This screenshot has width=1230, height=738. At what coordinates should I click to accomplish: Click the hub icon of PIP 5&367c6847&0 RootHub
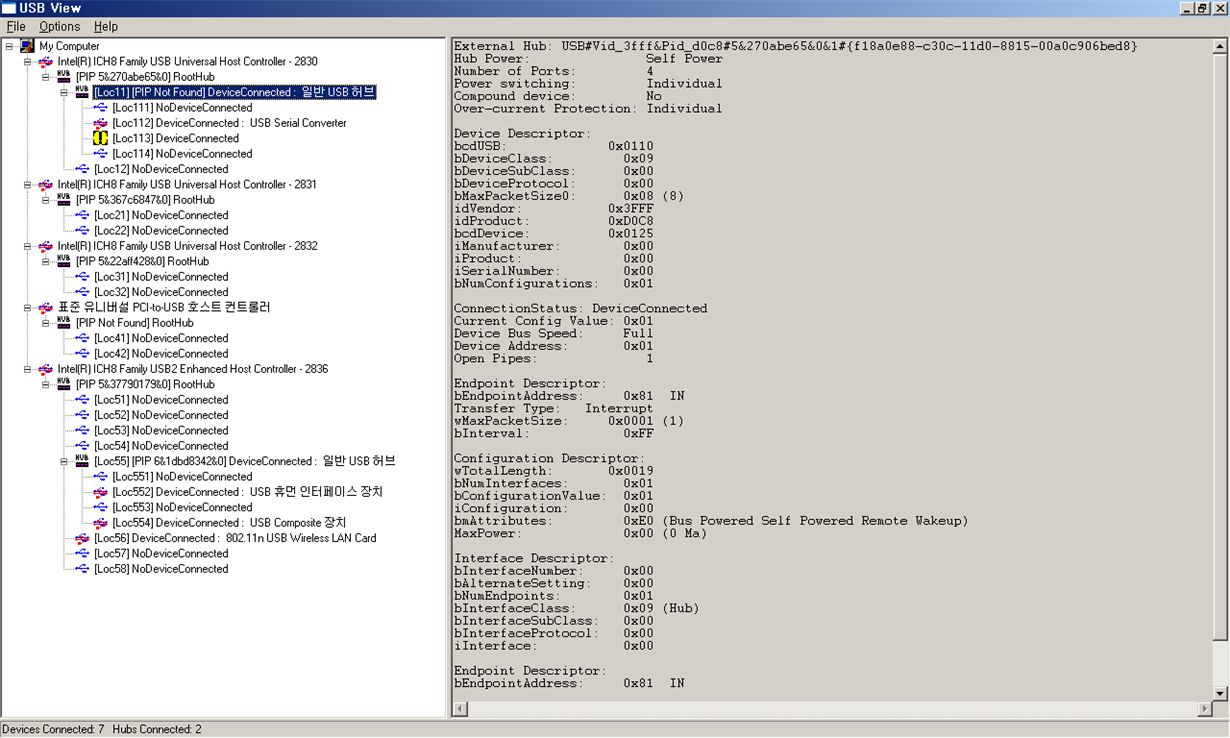click(64, 200)
